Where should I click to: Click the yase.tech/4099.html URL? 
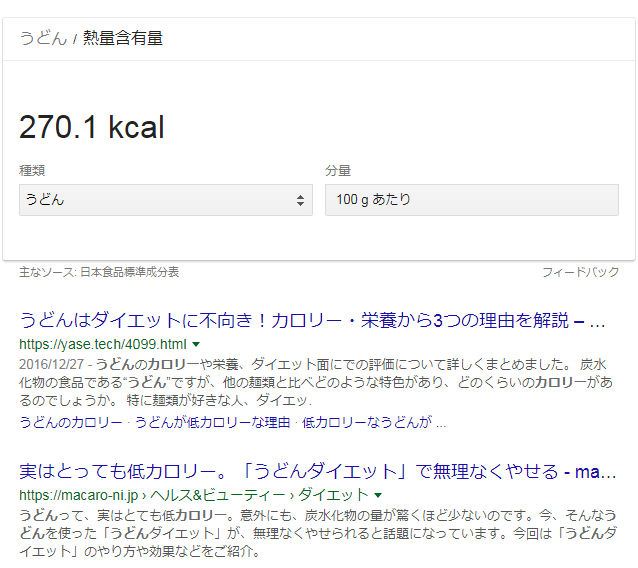(x=103, y=343)
